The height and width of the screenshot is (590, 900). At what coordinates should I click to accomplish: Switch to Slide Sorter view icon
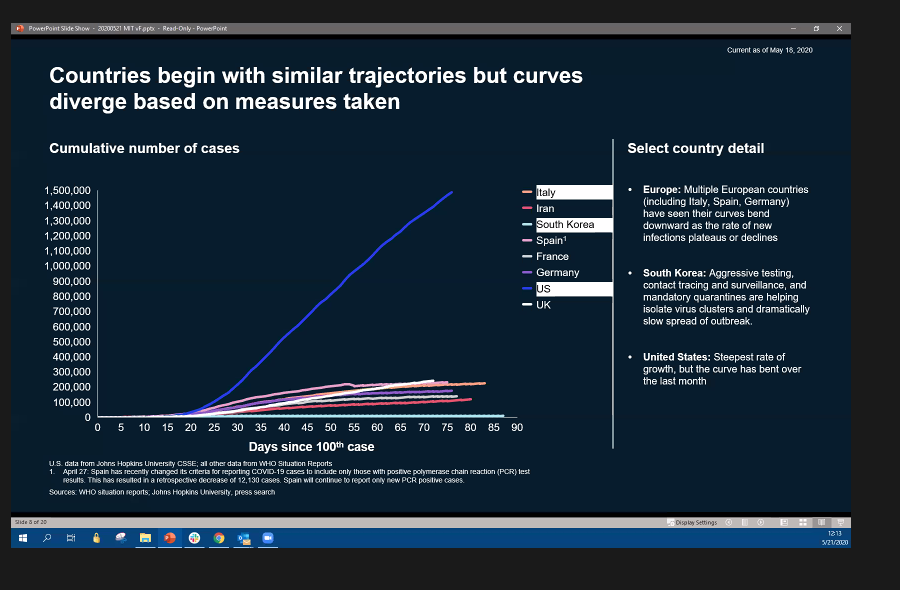803,522
